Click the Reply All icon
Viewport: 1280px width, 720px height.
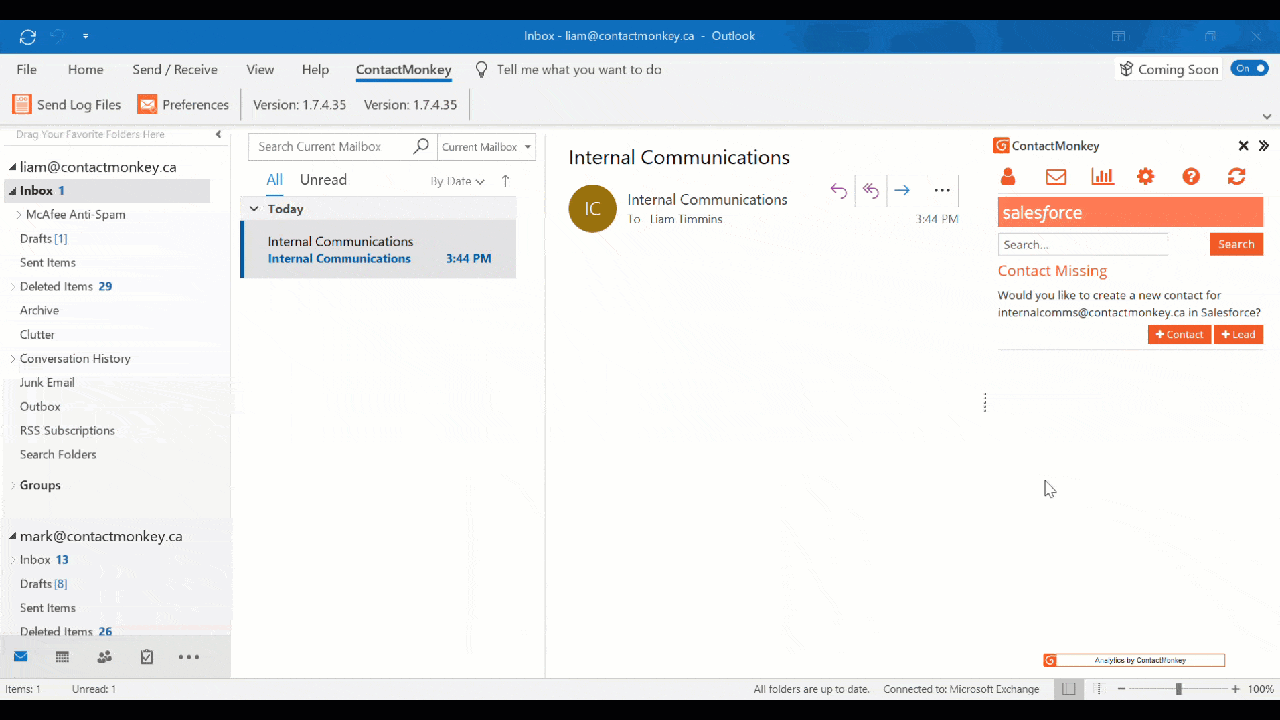[x=871, y=191]
